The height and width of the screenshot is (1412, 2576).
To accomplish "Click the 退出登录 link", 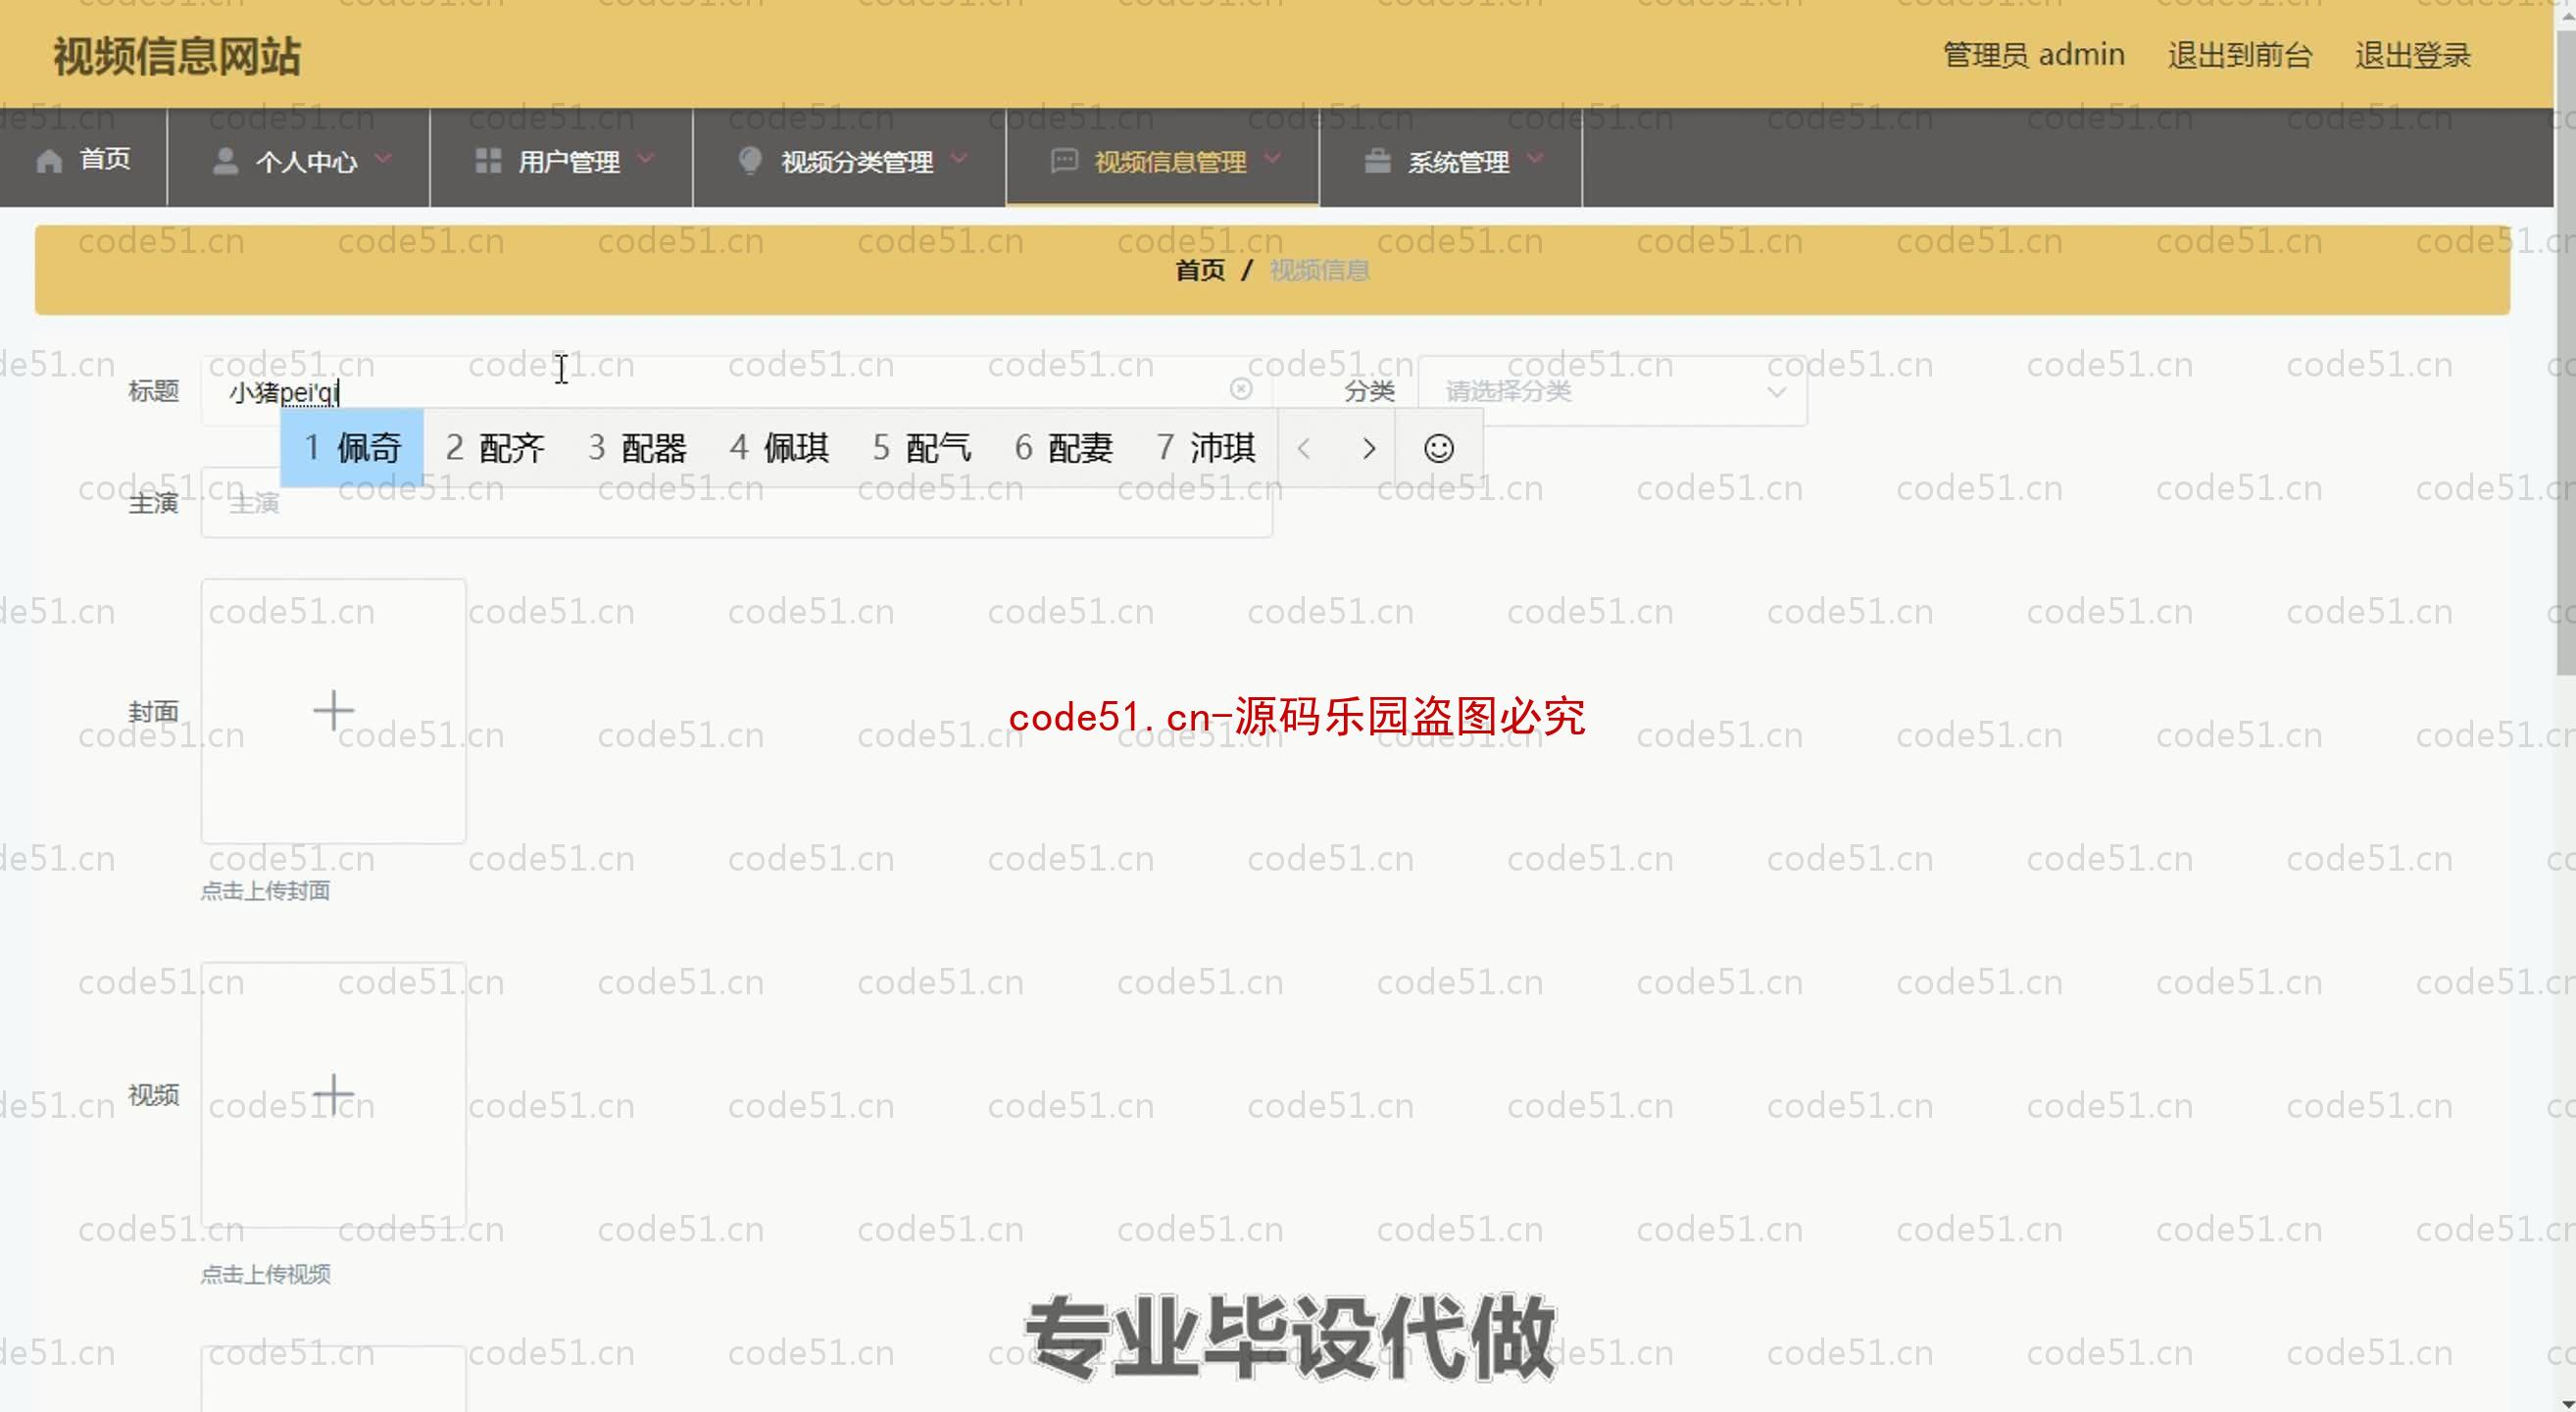I will pos(2412,55).
